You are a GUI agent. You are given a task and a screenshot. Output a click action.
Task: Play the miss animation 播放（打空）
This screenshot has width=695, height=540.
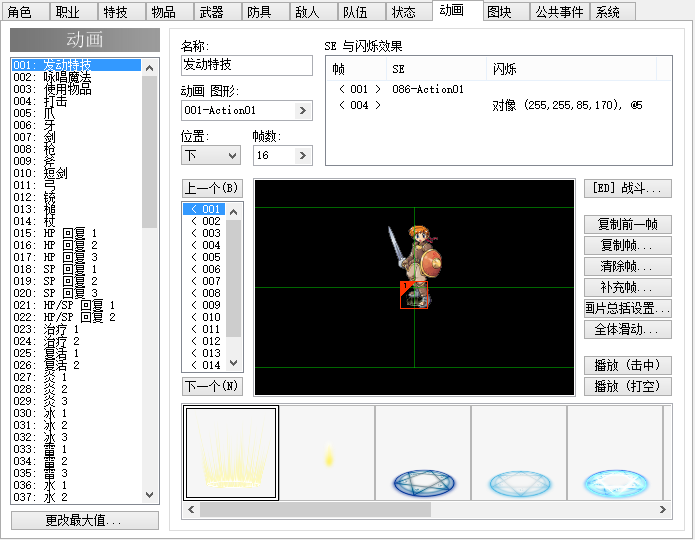click(628, 386)
